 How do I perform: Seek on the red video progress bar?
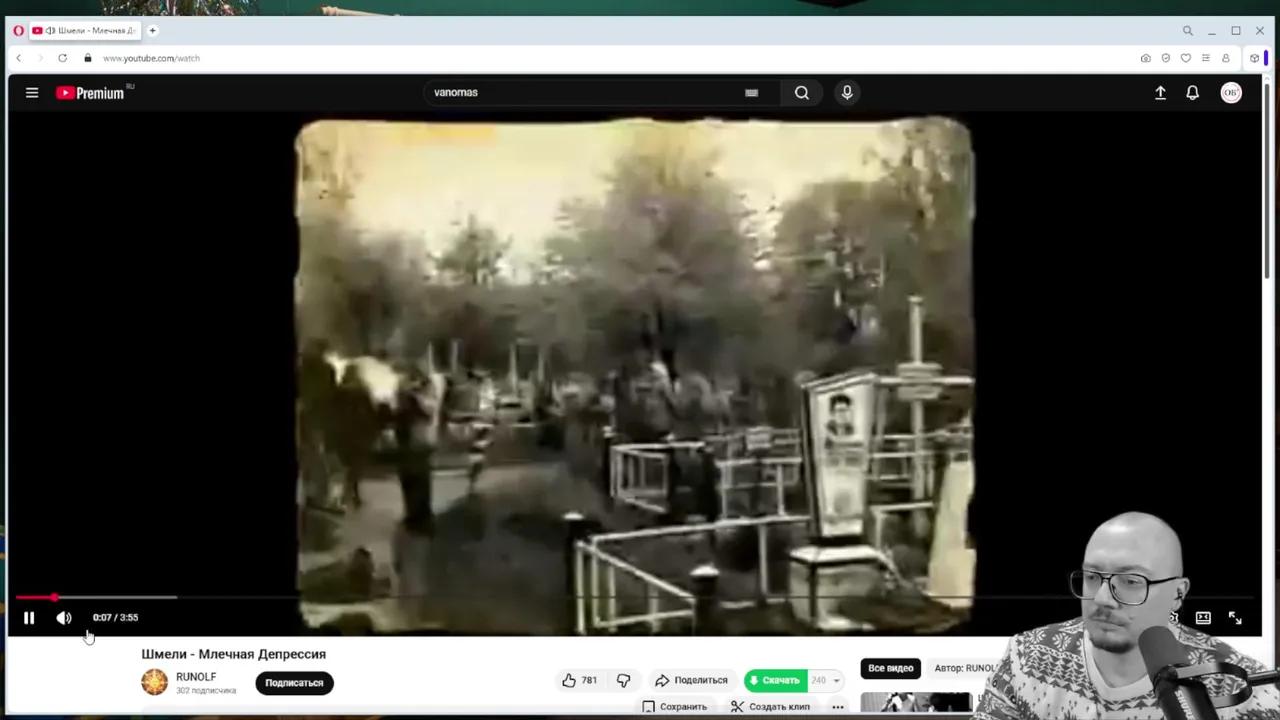pyautogui.click(x=636, y=597)
